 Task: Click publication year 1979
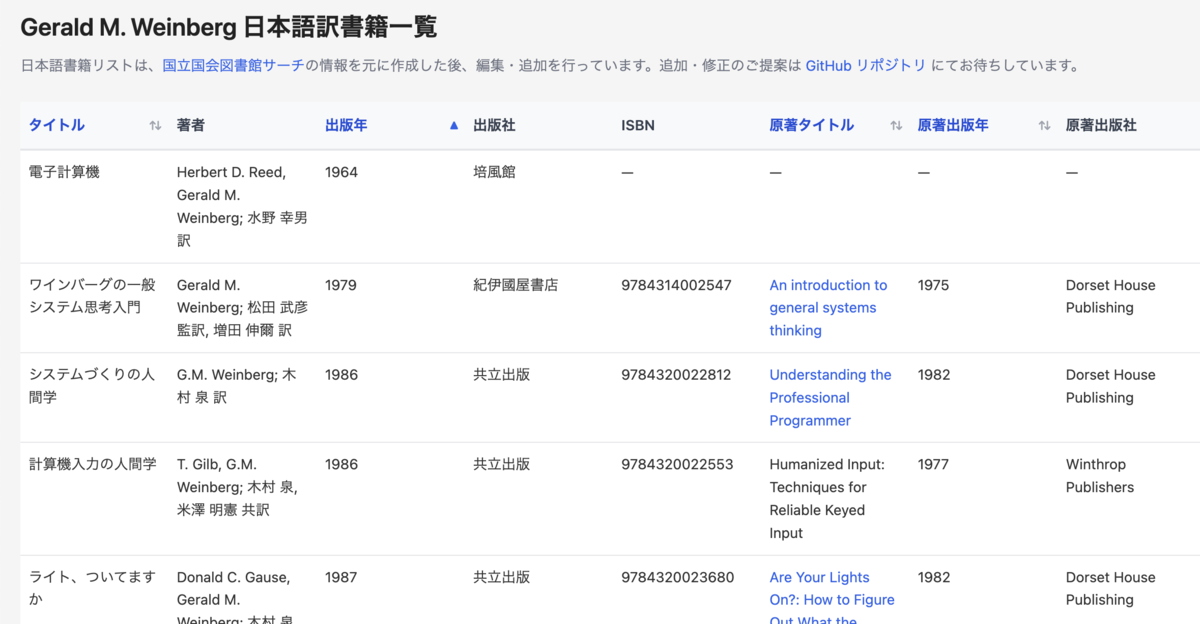(x=341, y=285)
